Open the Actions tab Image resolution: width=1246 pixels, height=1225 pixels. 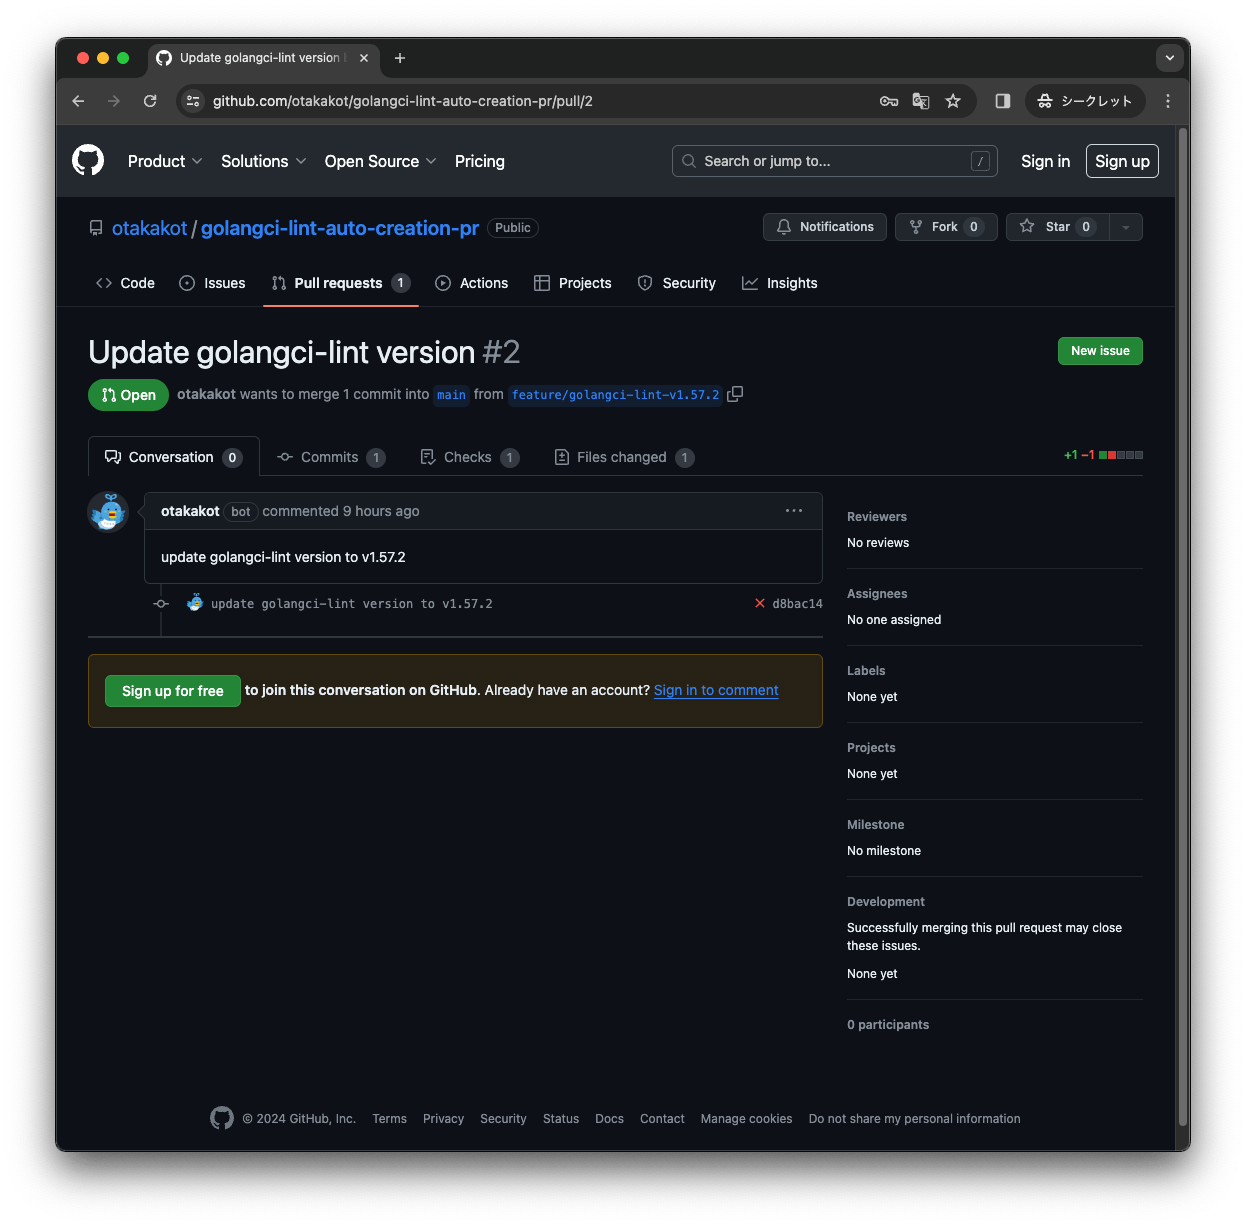pos(472,283)
